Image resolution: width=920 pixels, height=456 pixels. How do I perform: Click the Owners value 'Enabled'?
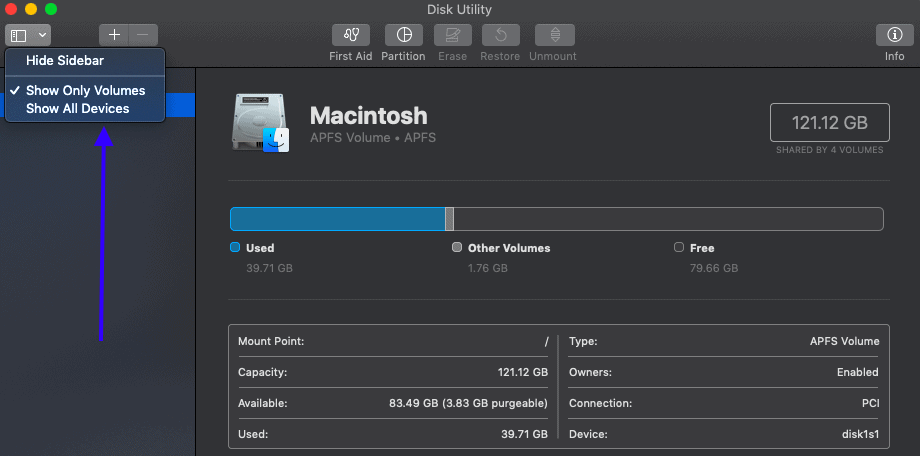click(858, 372)
